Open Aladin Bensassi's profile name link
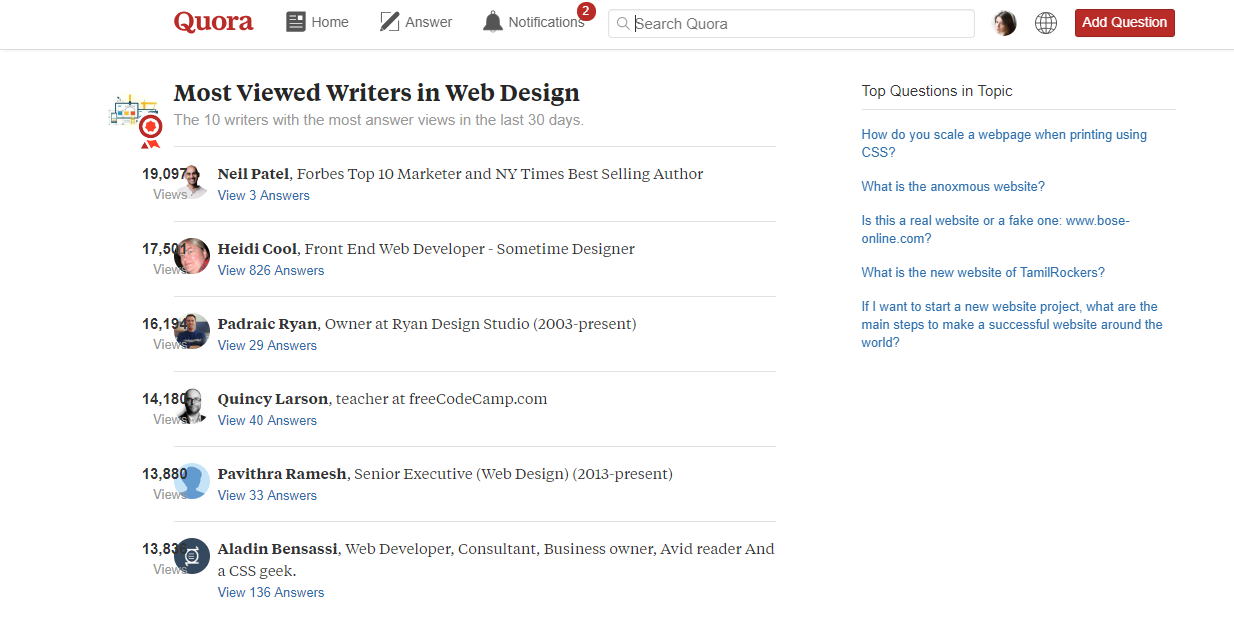The width and height of the screenshot is (1234, 618). pos(278,549)
